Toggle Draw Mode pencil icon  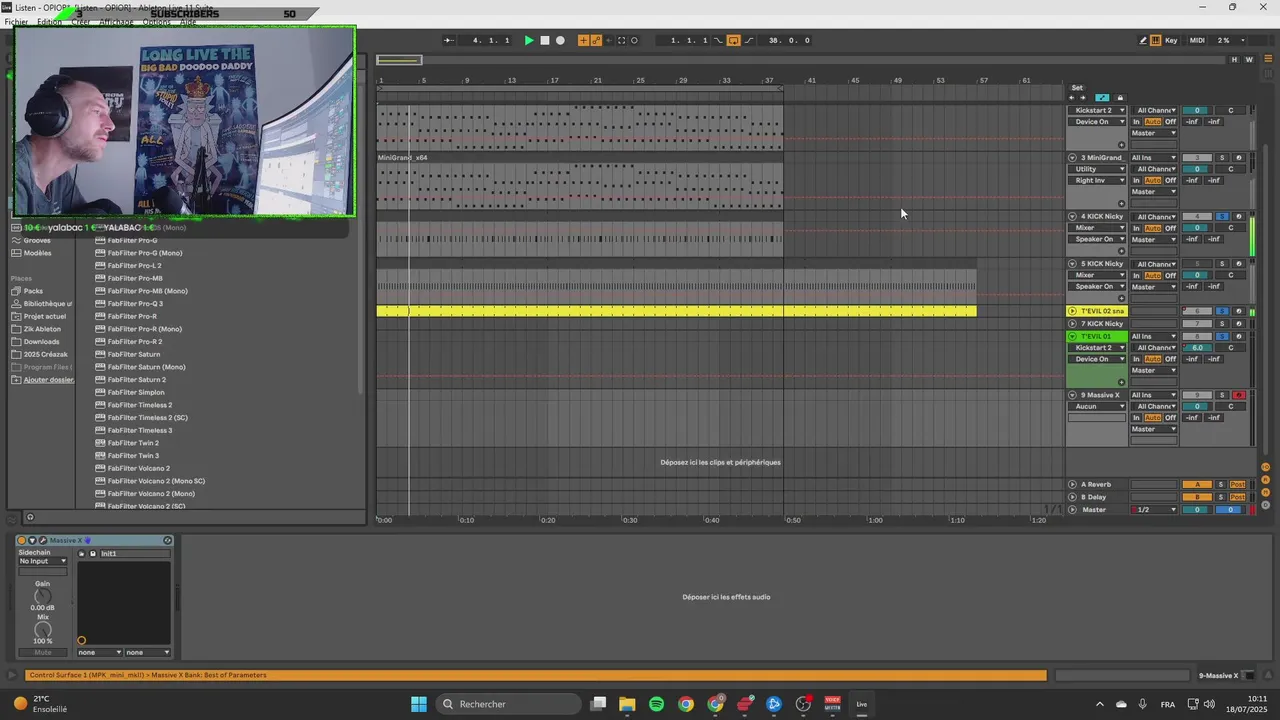1143,40
